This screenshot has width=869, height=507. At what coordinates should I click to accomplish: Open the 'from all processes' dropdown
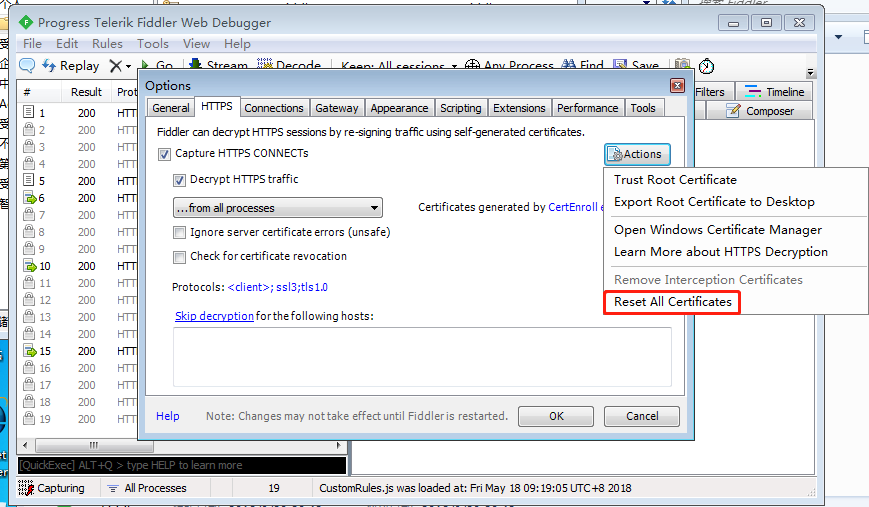278,208
